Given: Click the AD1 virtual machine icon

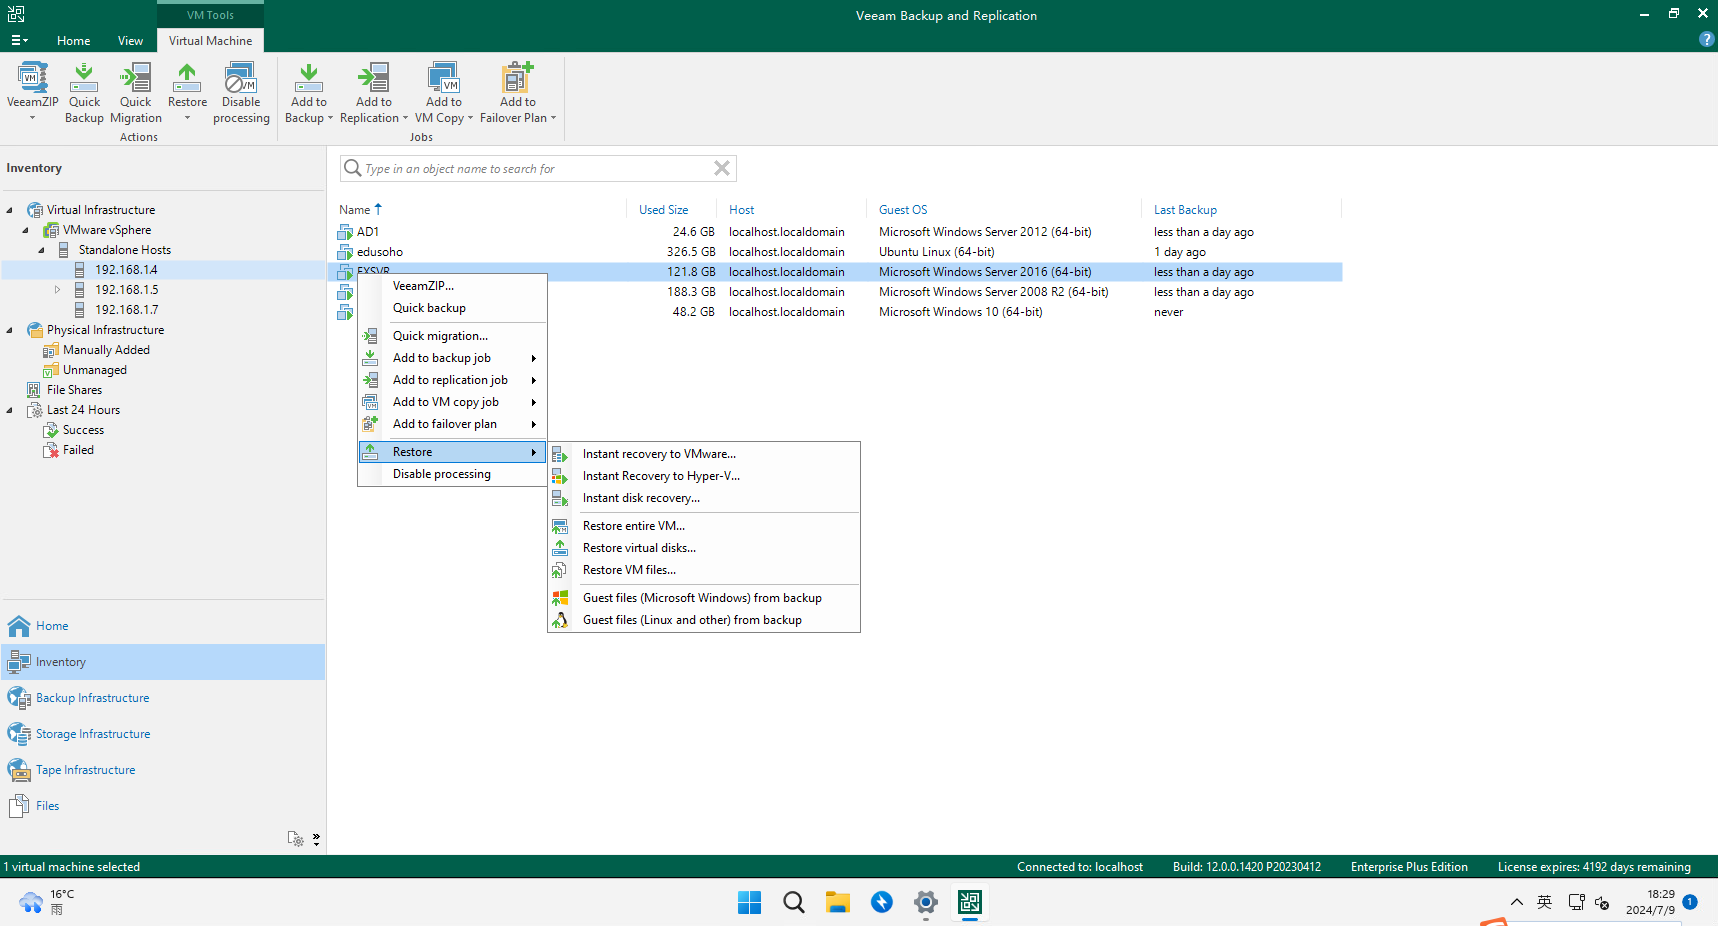Looking at the screenshot, I should coord(345,232).
